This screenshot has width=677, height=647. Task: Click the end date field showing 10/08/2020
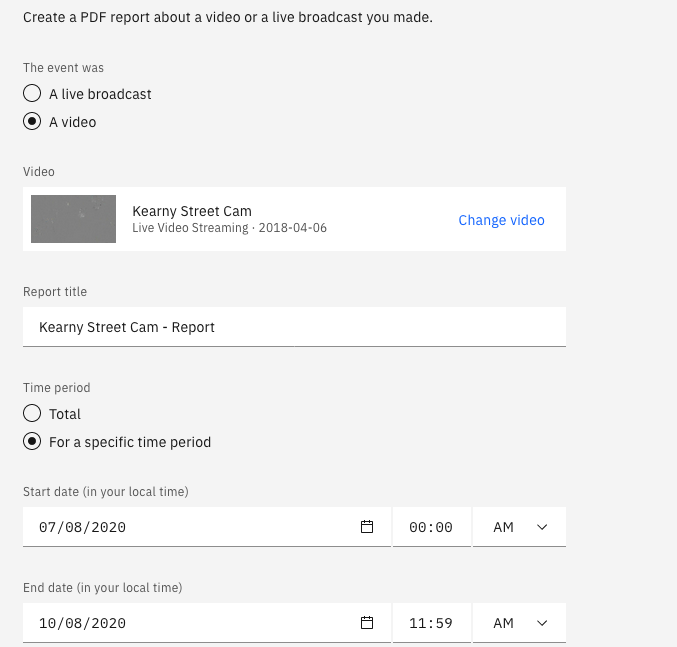coord(207,623)
